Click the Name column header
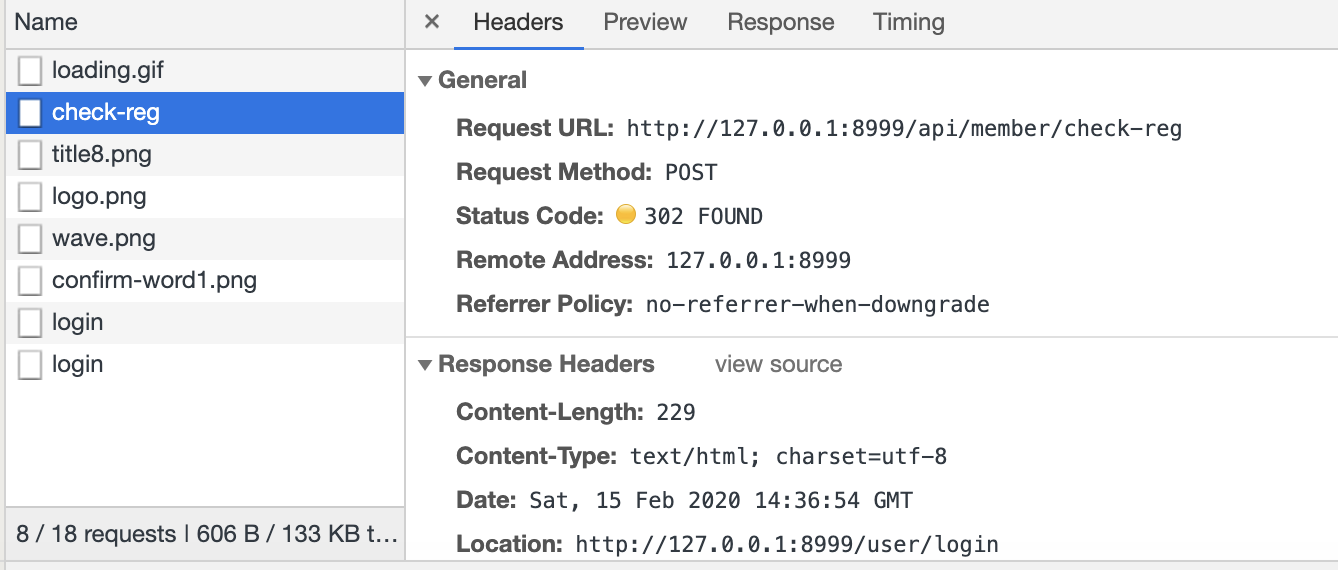The image size is (1338, 570). click(x=46, y=22)
